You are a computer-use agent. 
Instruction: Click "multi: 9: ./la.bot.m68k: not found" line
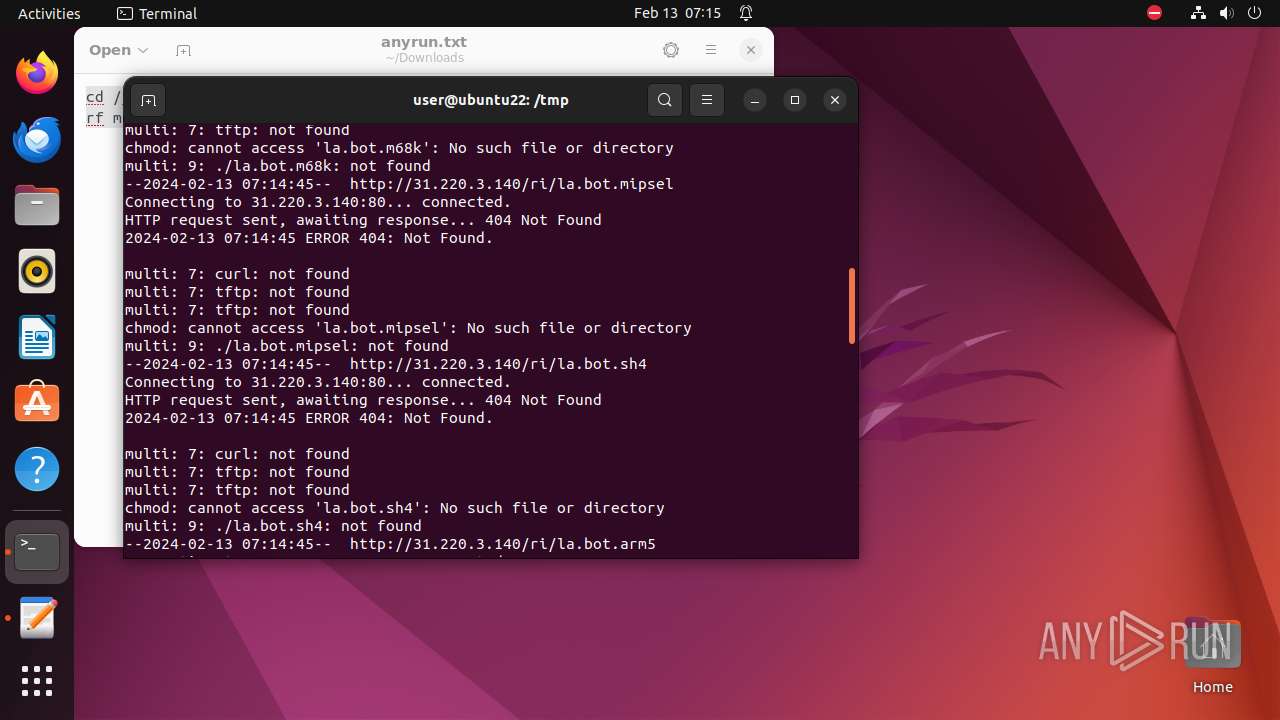click(x=277, y=166)
